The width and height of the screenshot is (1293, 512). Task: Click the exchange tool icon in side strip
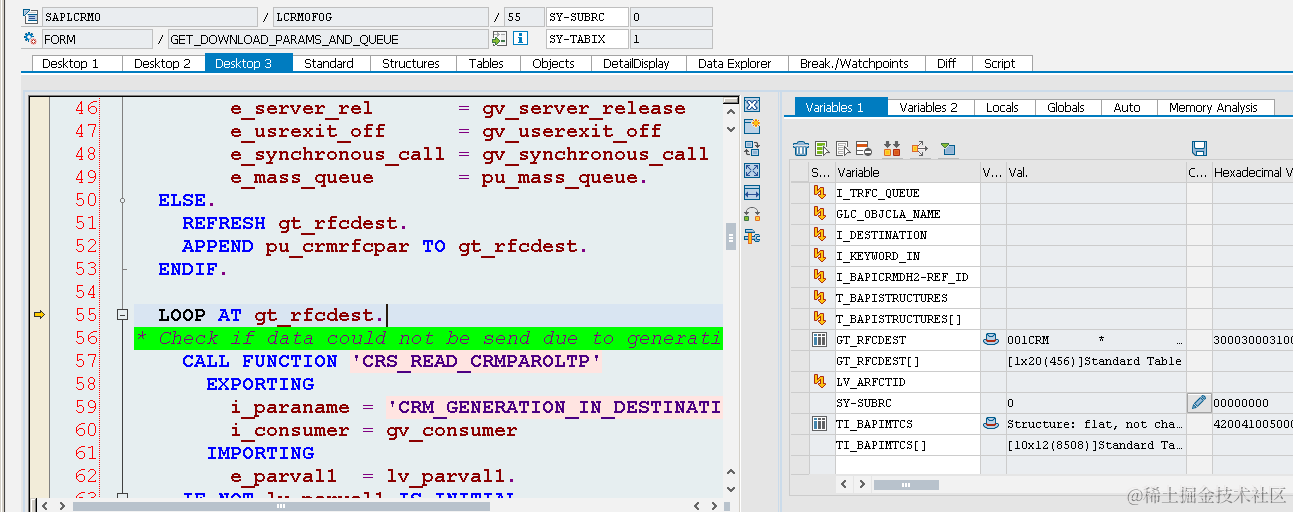[752, 148]
